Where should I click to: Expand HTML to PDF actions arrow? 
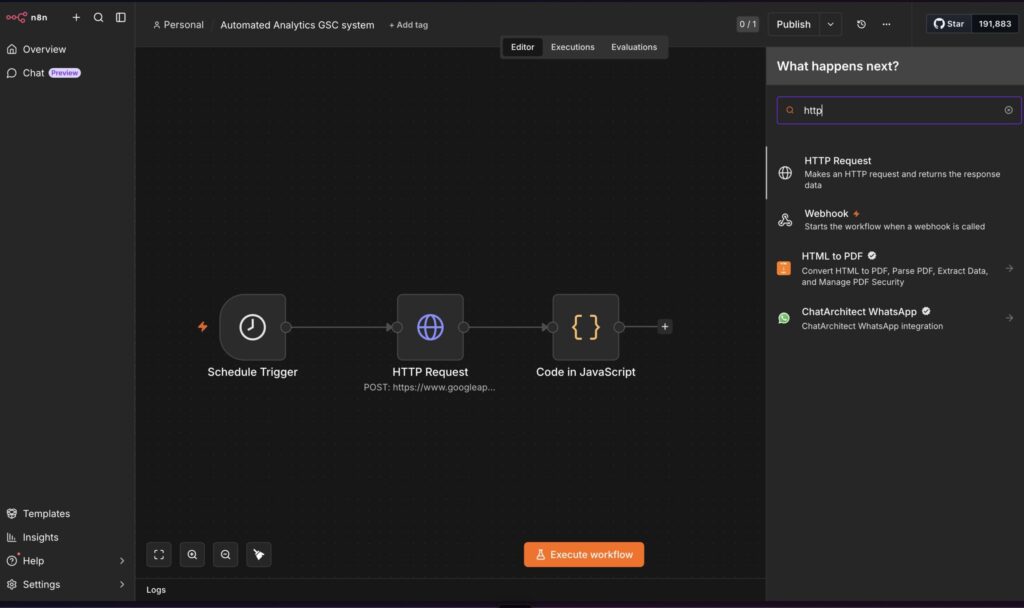[x=1009, y=268]
